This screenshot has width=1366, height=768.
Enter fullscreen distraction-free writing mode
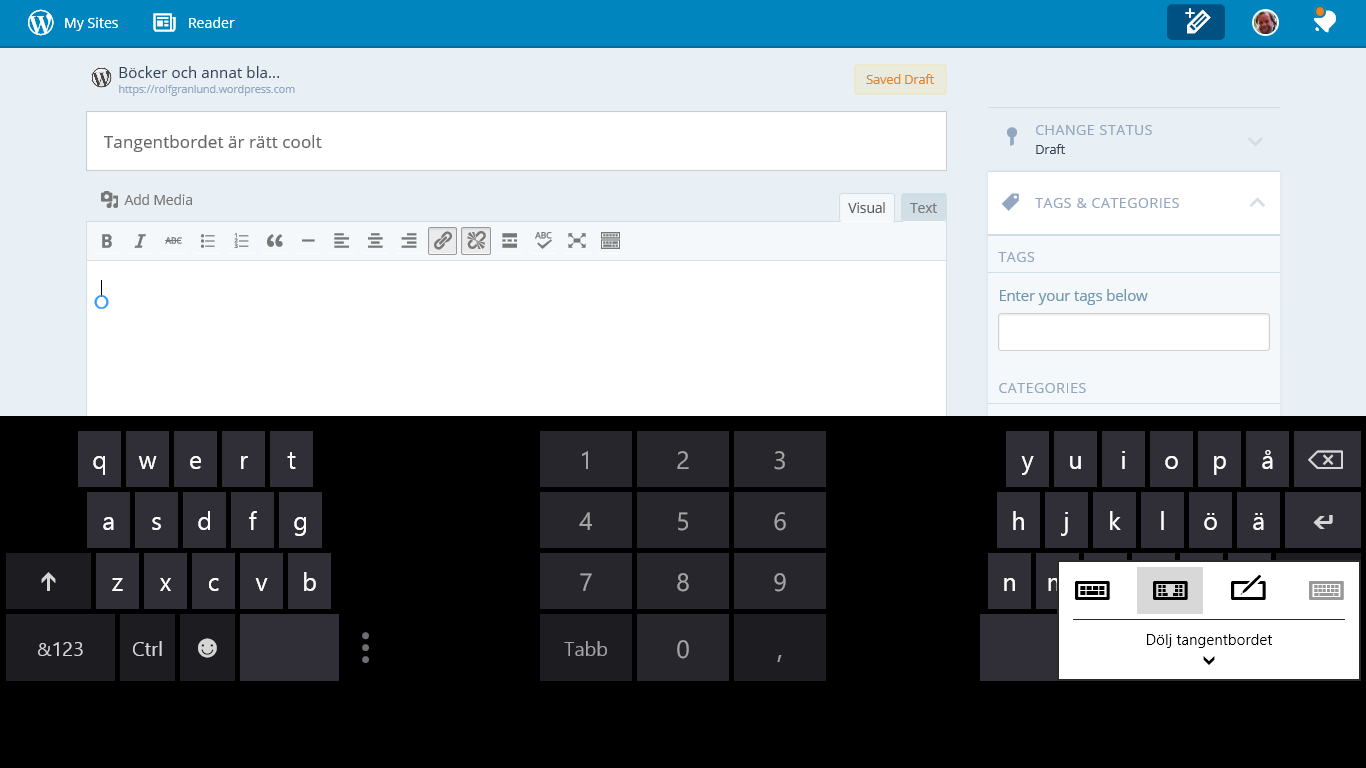(x=577, y=241)
